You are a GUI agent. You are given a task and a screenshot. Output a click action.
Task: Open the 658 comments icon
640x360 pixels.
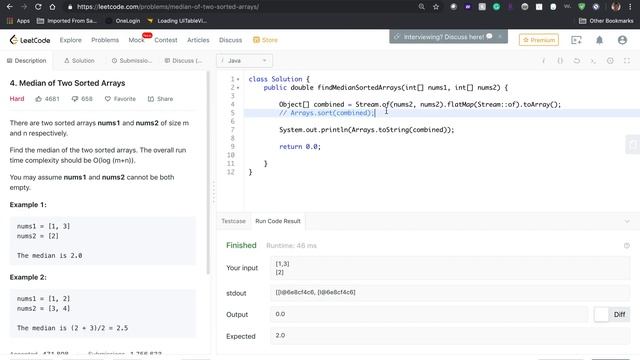coord(75,99)
